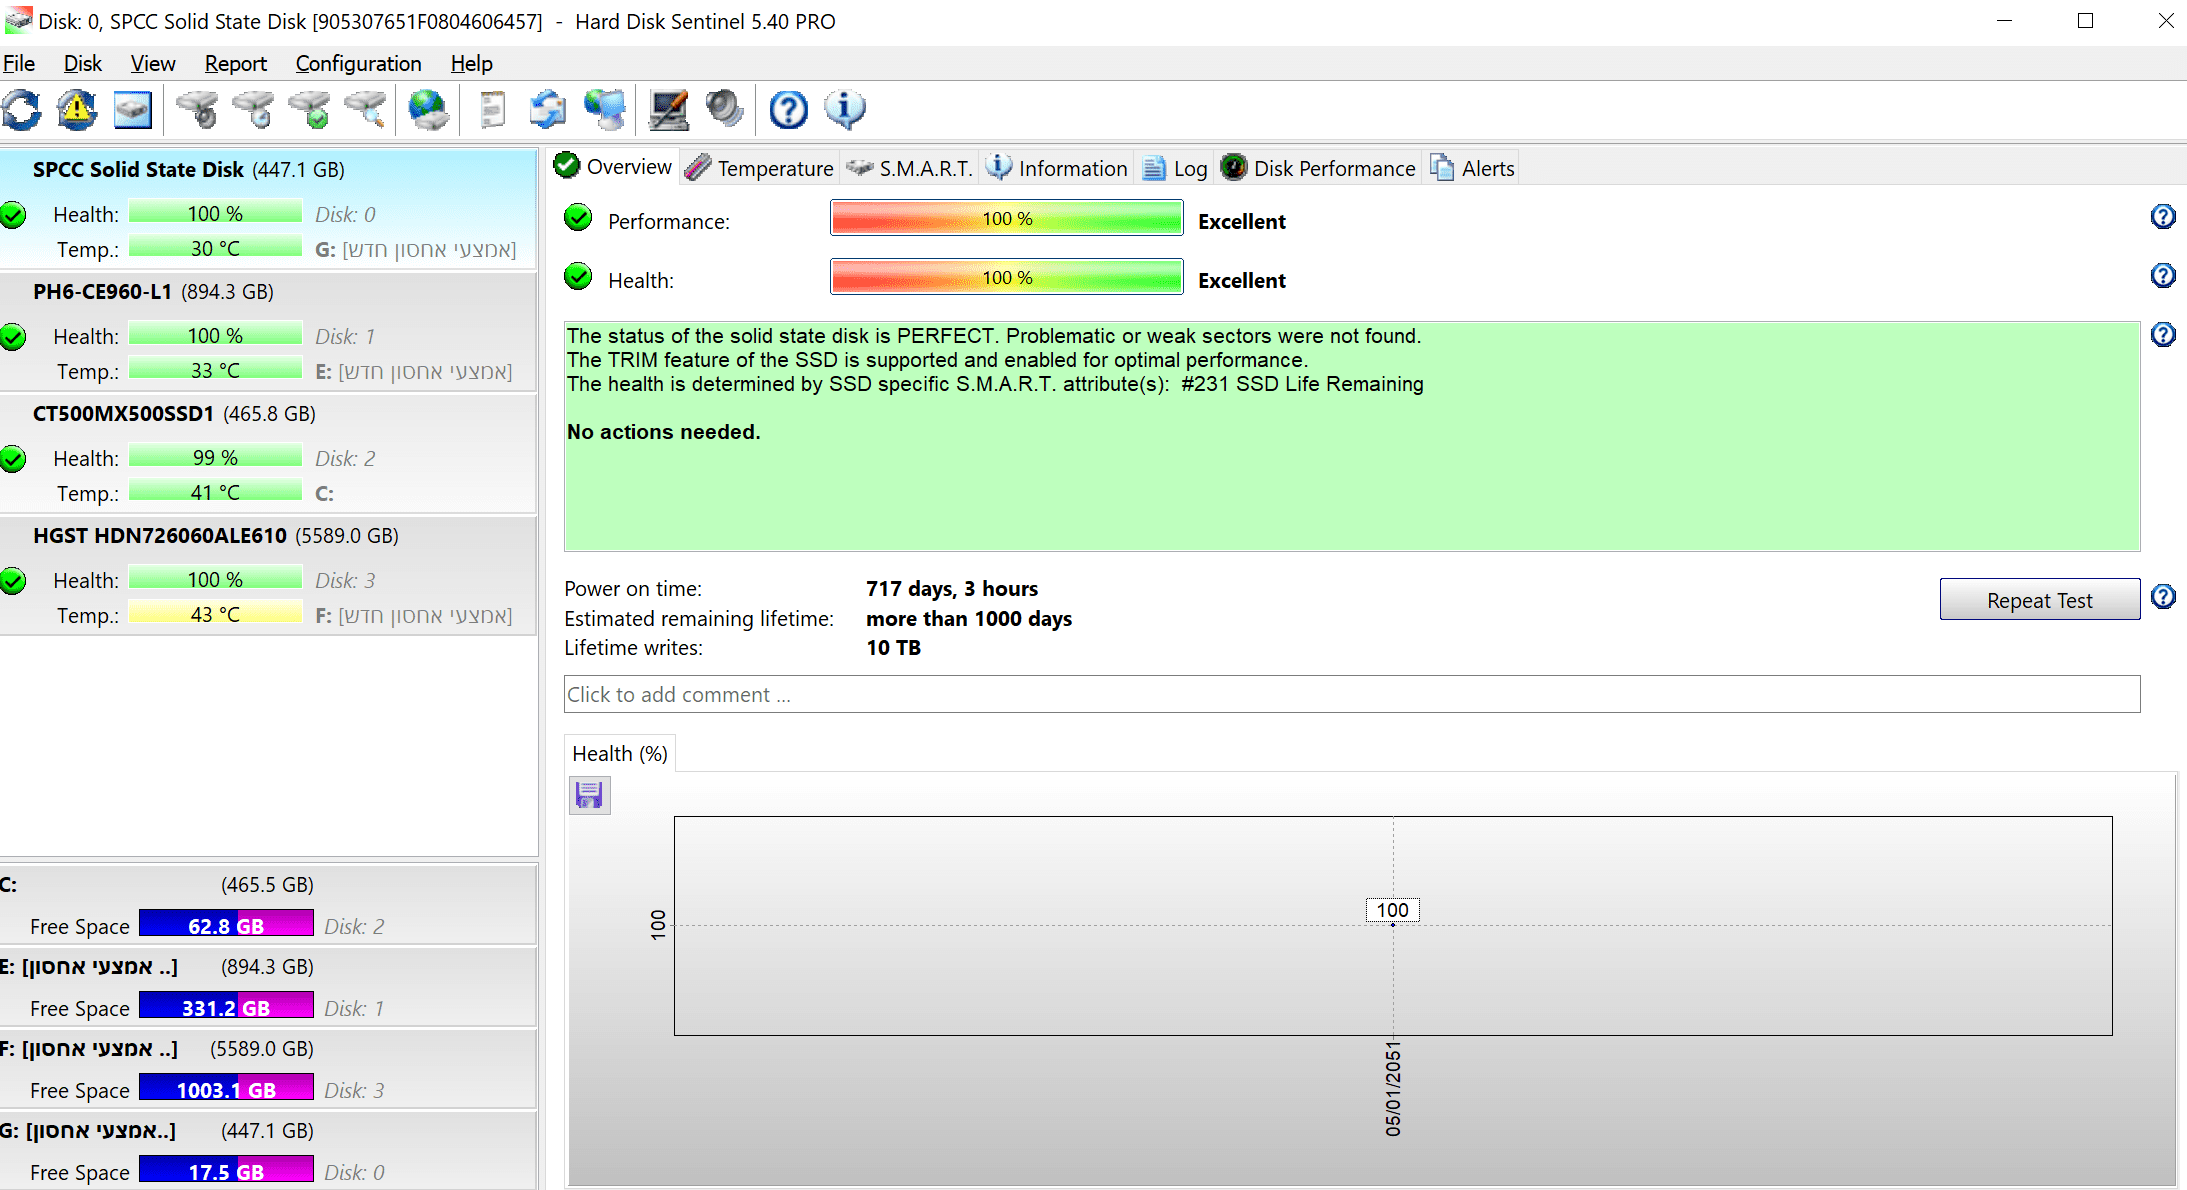Image resolution: width=2187 pixels, height=1190 pixels.
Task: Click the Repeat Test button
Action: (x=2039, y=600)
